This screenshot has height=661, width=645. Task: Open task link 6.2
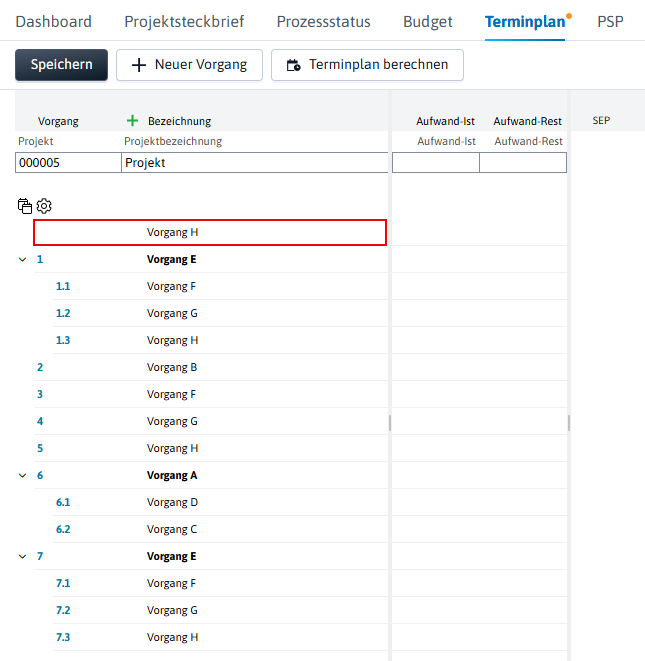pos(63,529)
